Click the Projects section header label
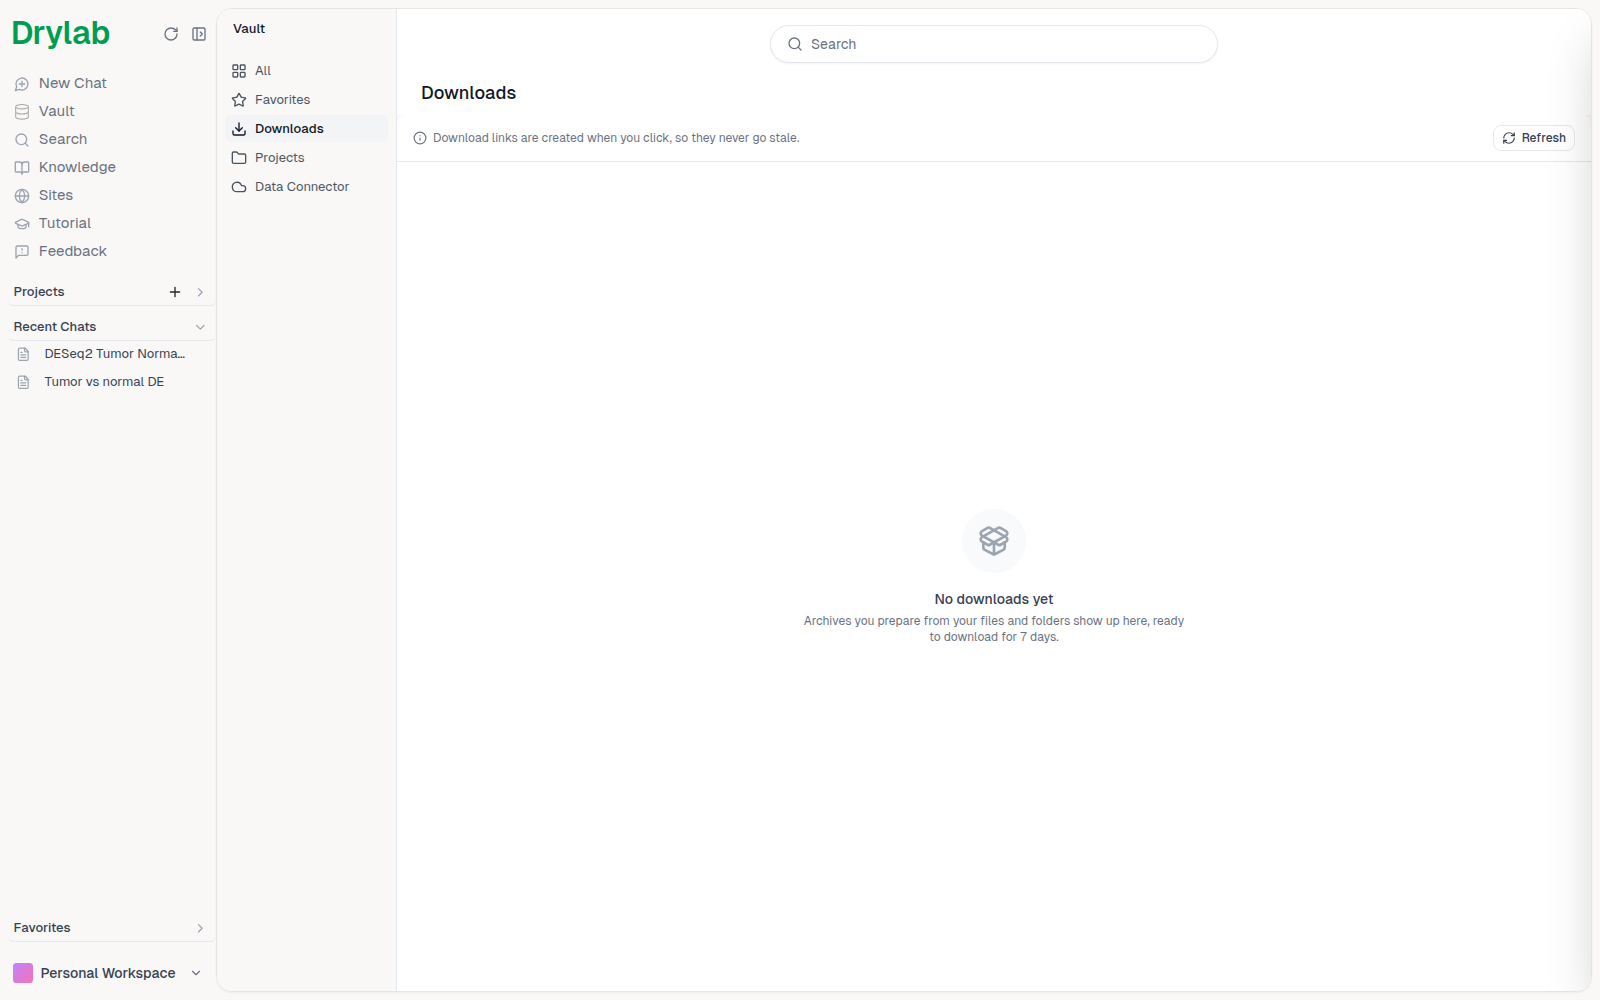The height and width of the screenshot is (1000, 1600). point(39,292)
